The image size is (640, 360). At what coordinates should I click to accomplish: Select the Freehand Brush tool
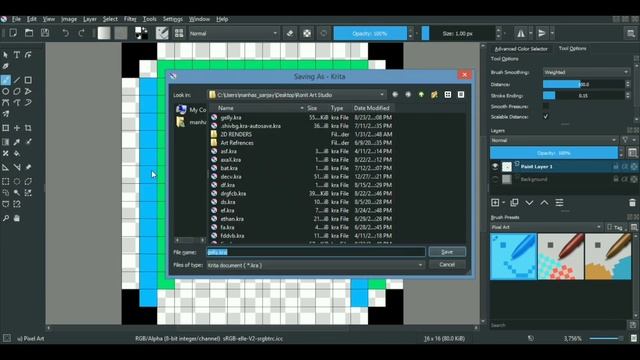pos(6,80)
